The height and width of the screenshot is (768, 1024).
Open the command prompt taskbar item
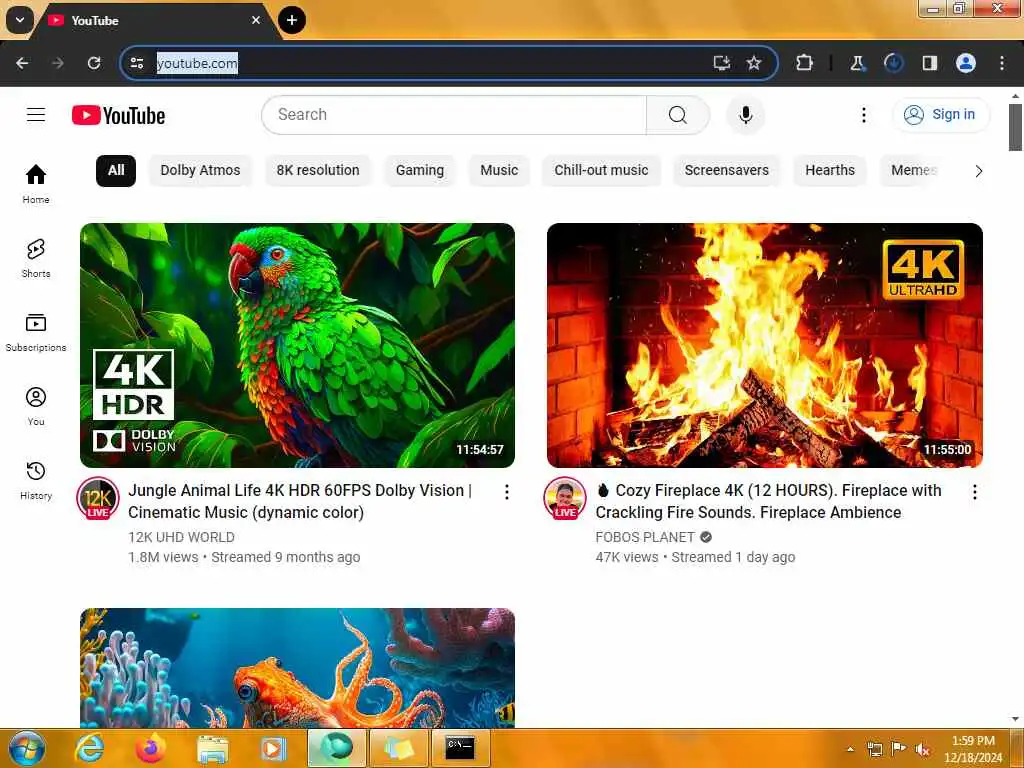pos(460,748)
